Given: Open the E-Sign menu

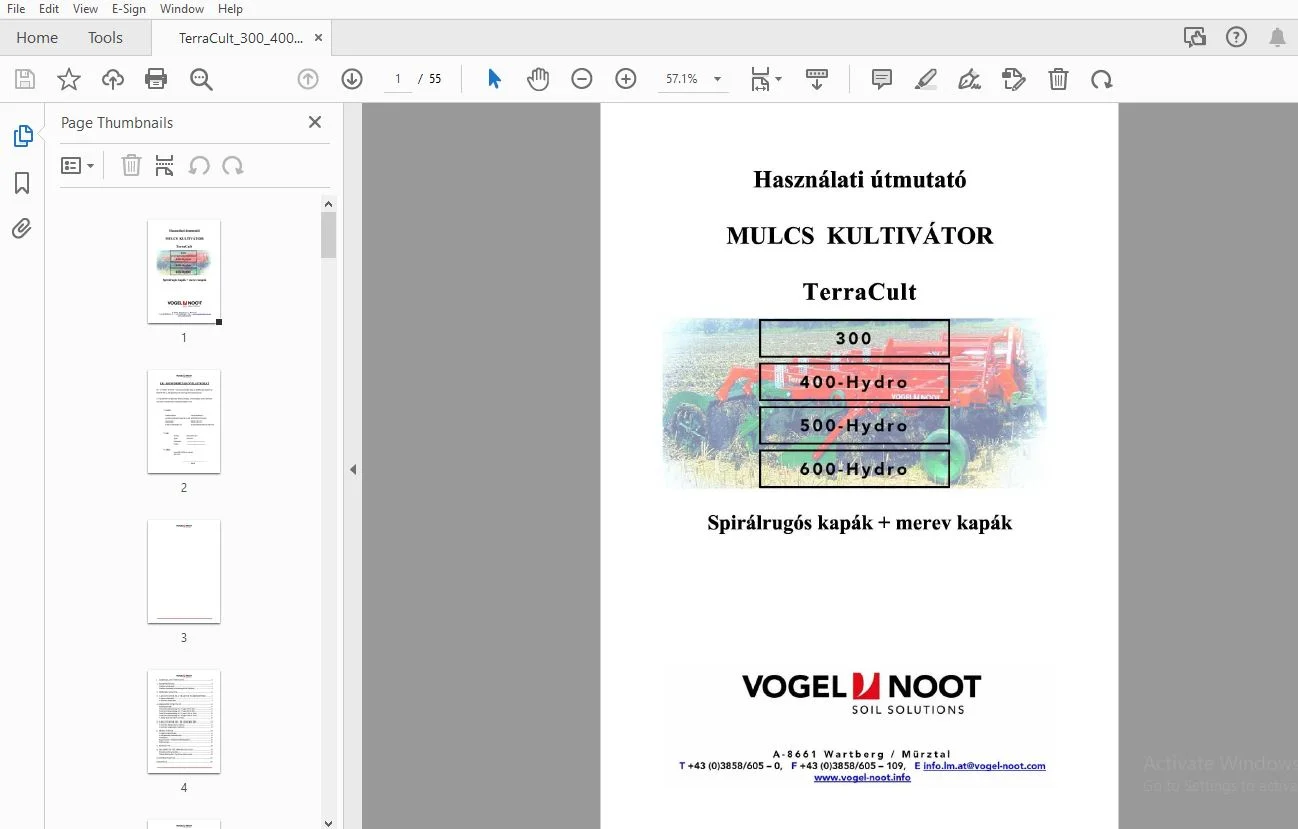Looking at the screenshot, I should tap(129, 9).
